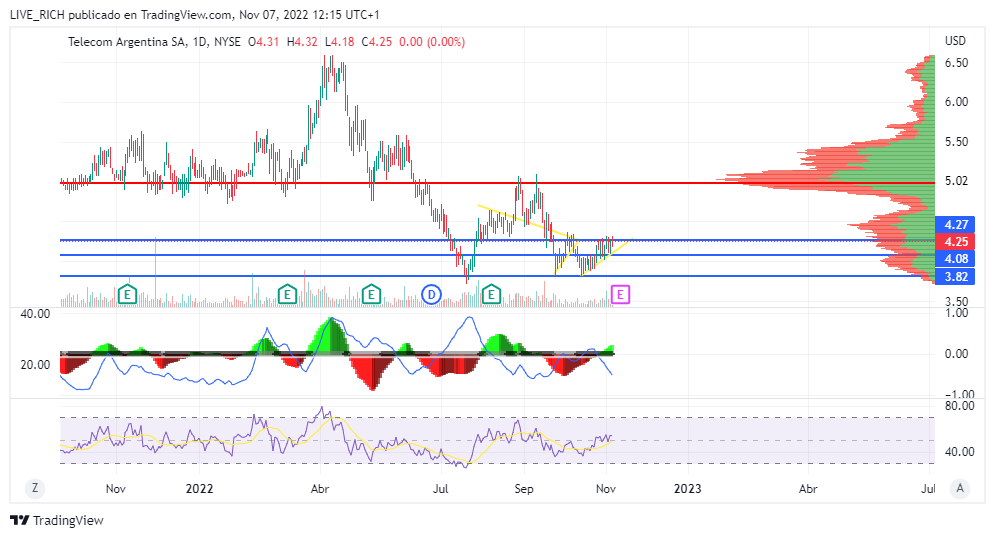Screen dimensions: 995x538
Task: Click the 2023 date axis label
Action: tap(687, 489)
